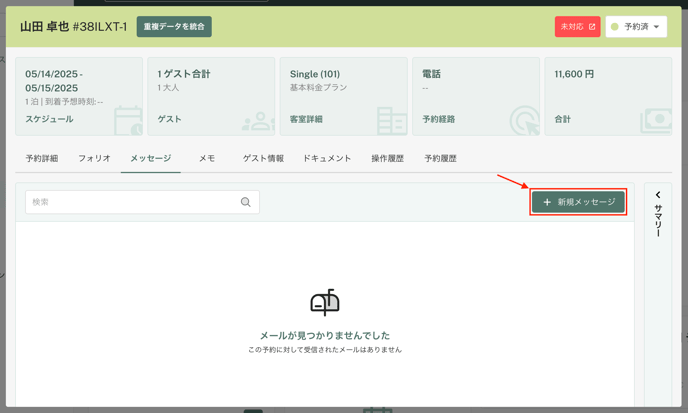Open the スケジュール card

(x=79, y=97)
